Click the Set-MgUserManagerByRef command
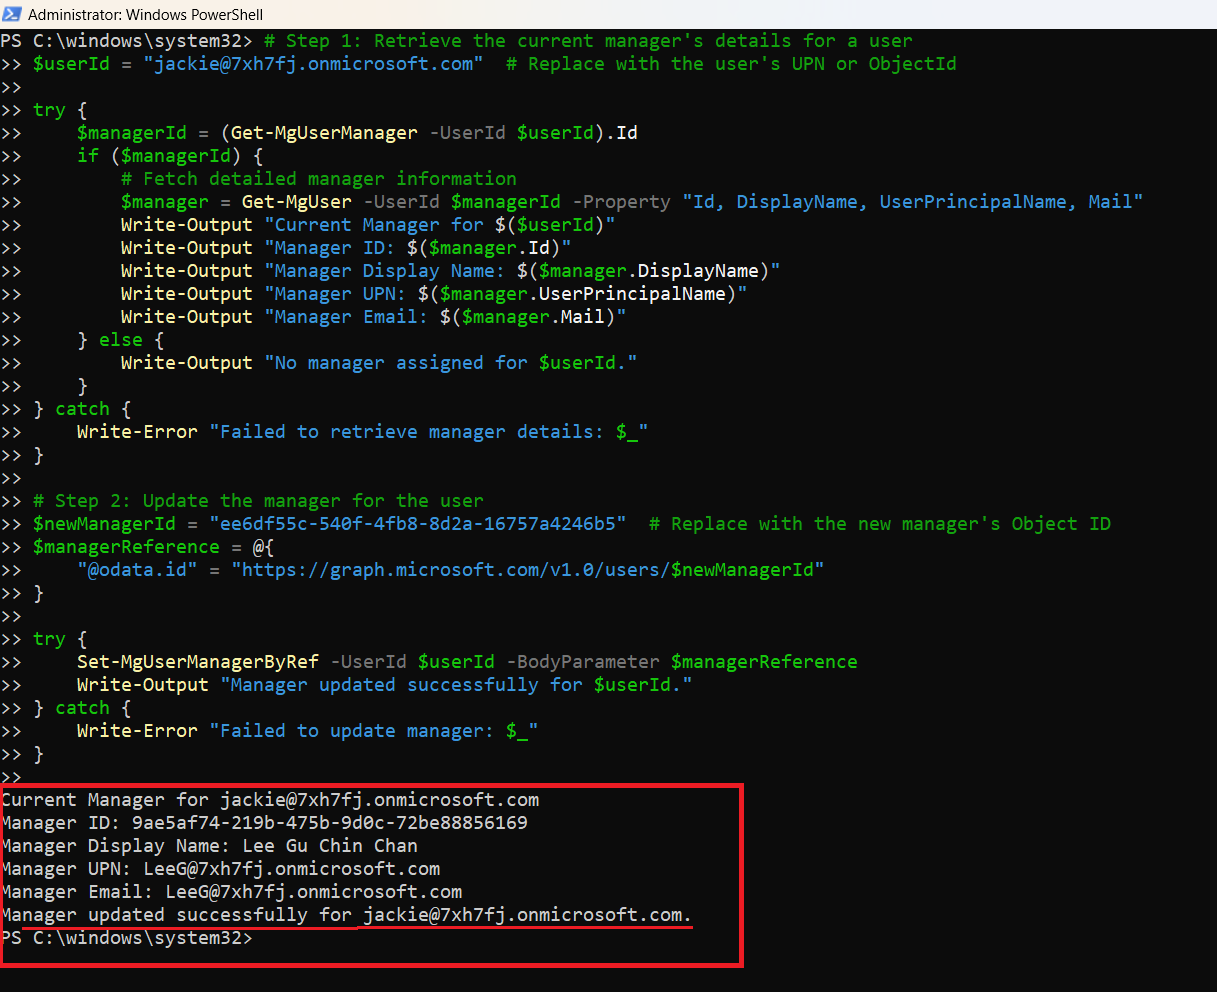The width and height of the screenshot is (1217, 992). click(198, 662)
